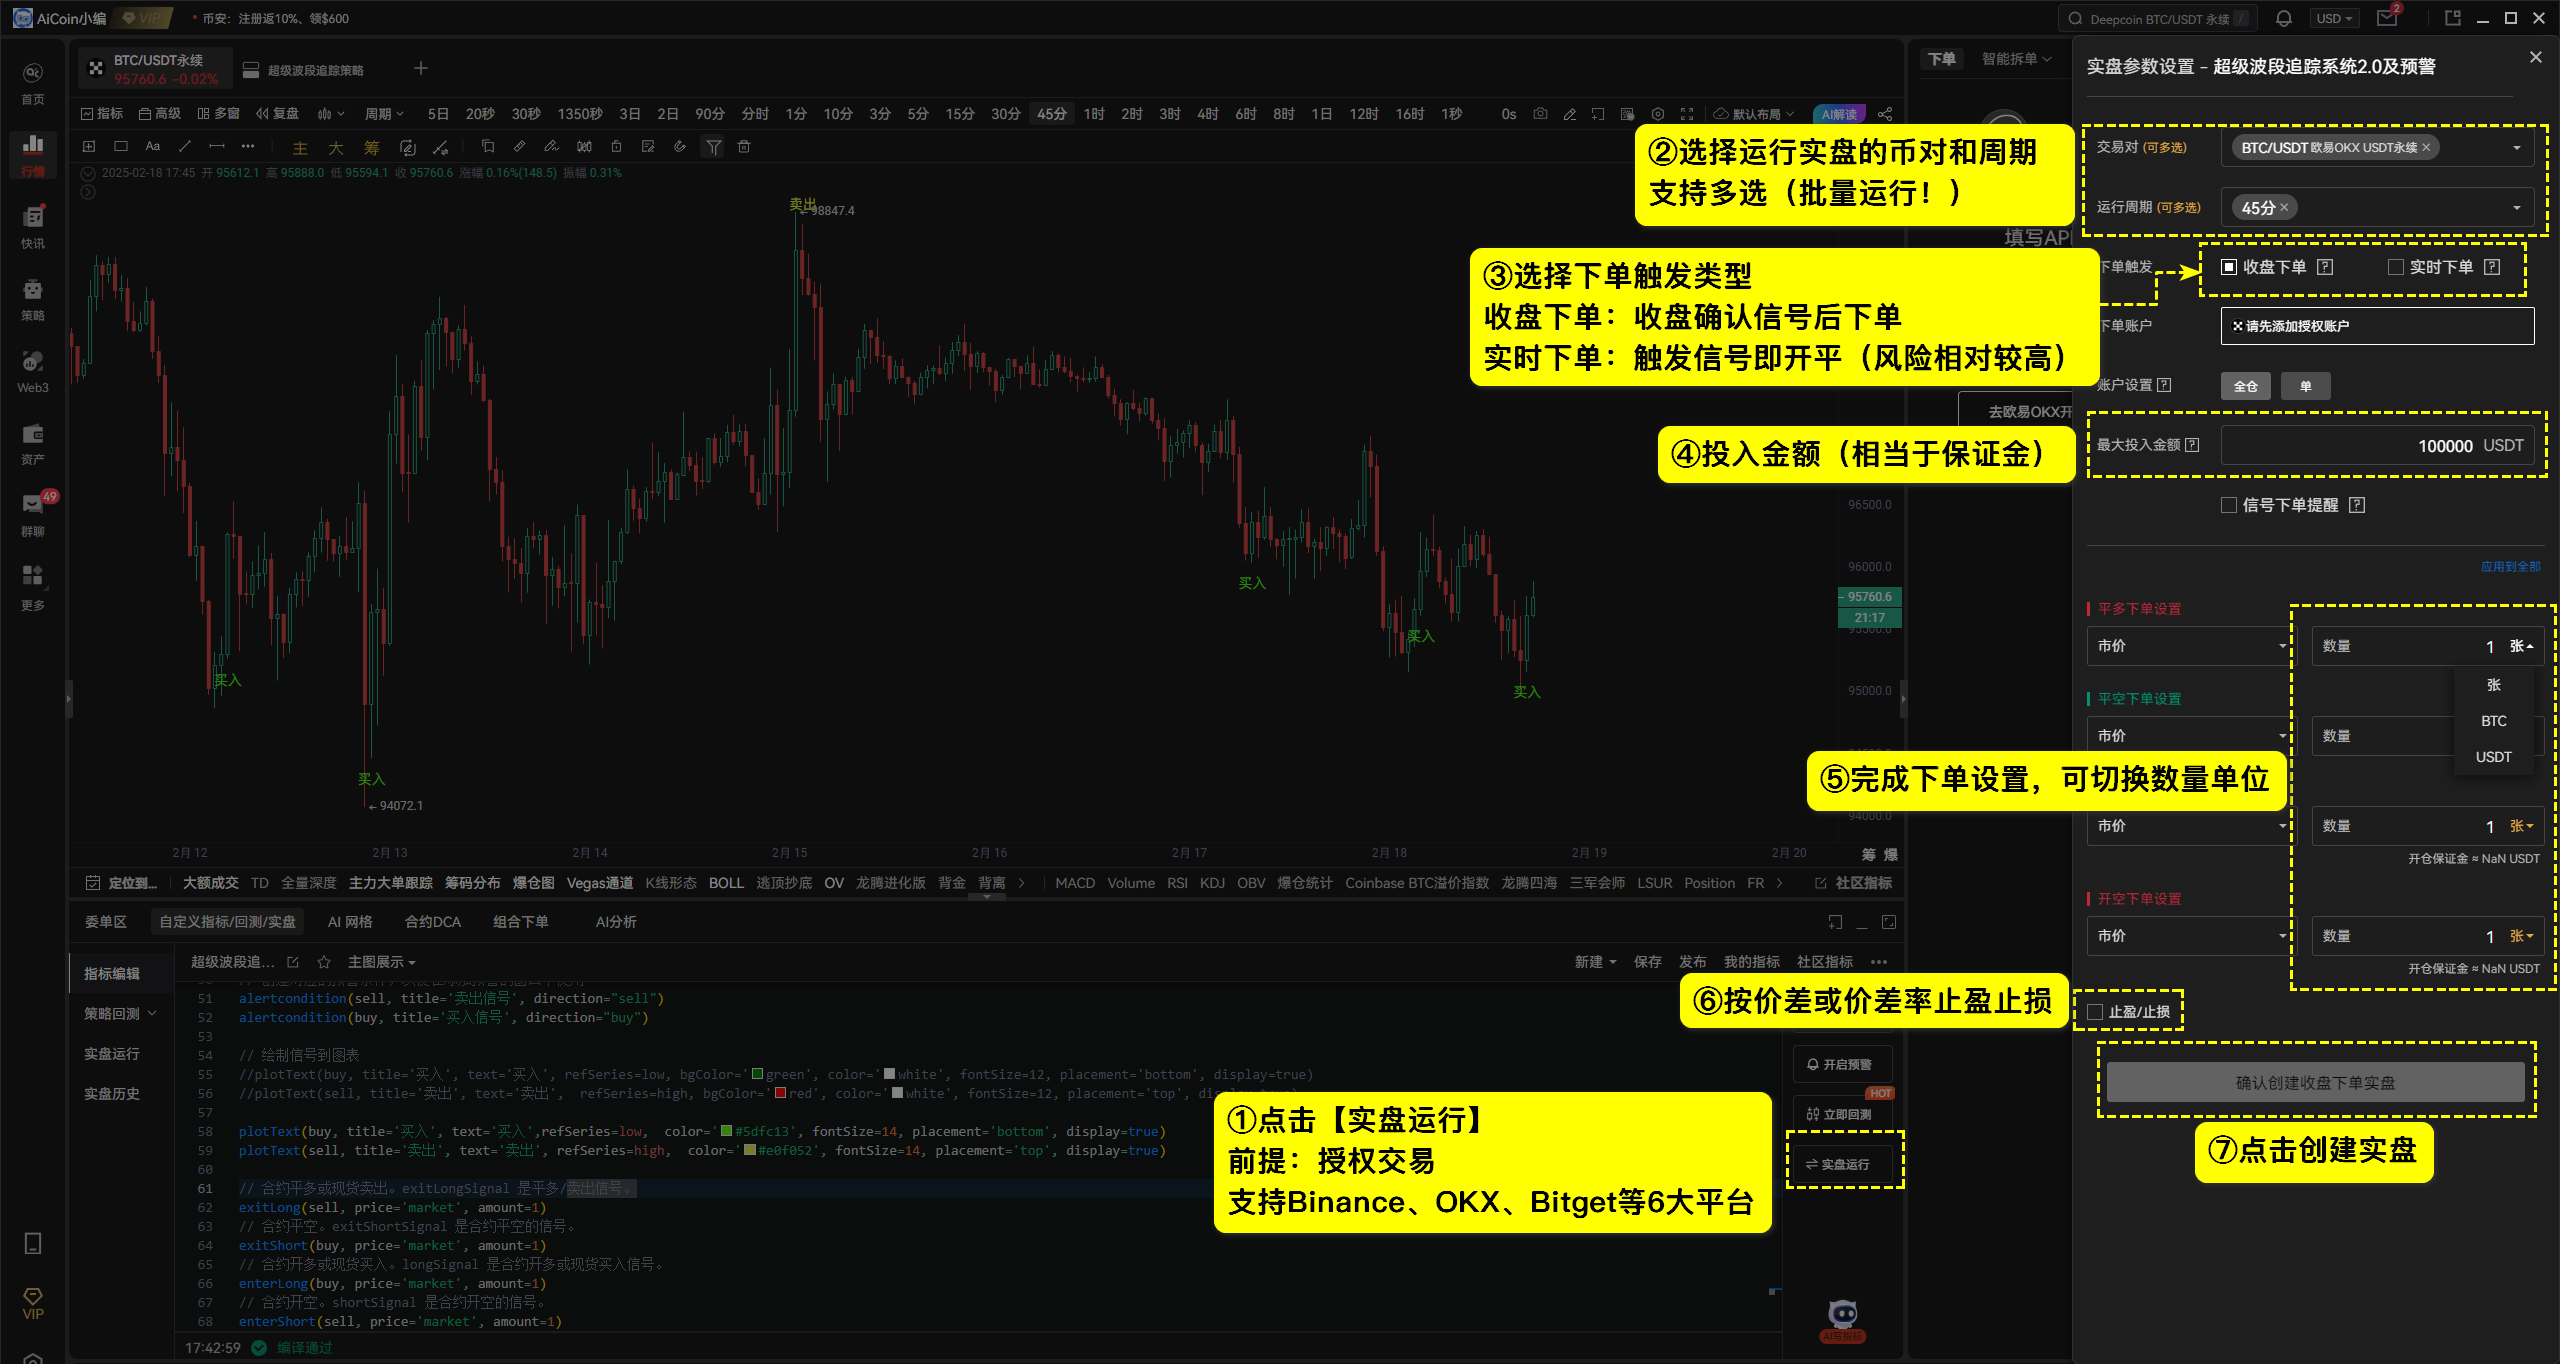This screenshot has height=1364, width=2560.
Task: Open the 默认布局 layout dropdown
Action: click(x=1755, y=114)
